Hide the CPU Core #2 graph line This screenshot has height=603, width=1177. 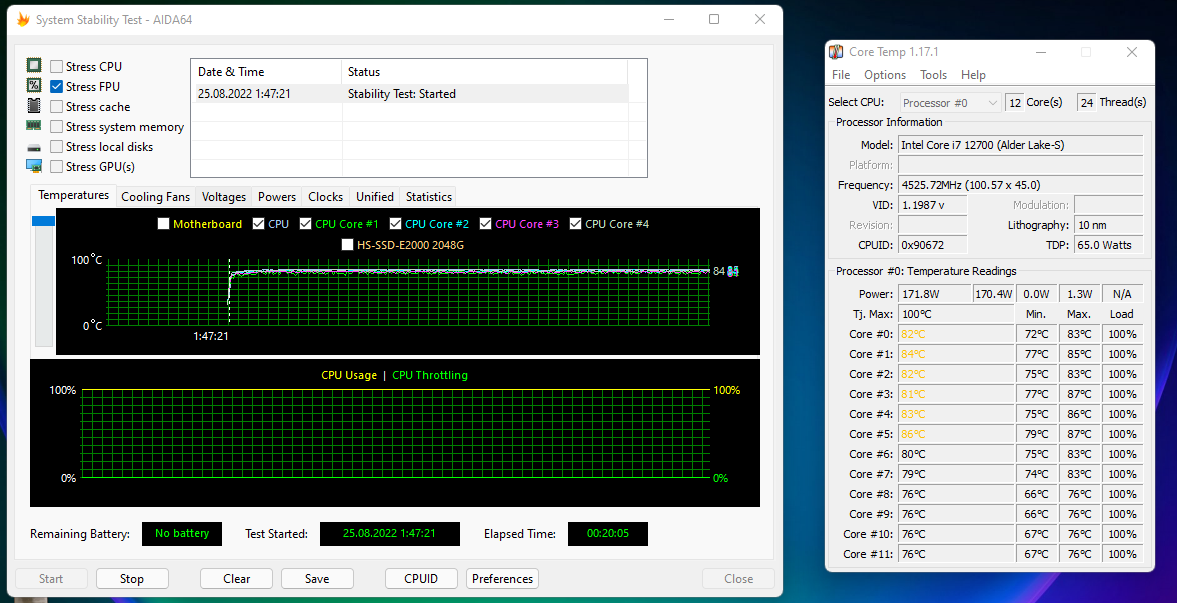click(396, 224)
